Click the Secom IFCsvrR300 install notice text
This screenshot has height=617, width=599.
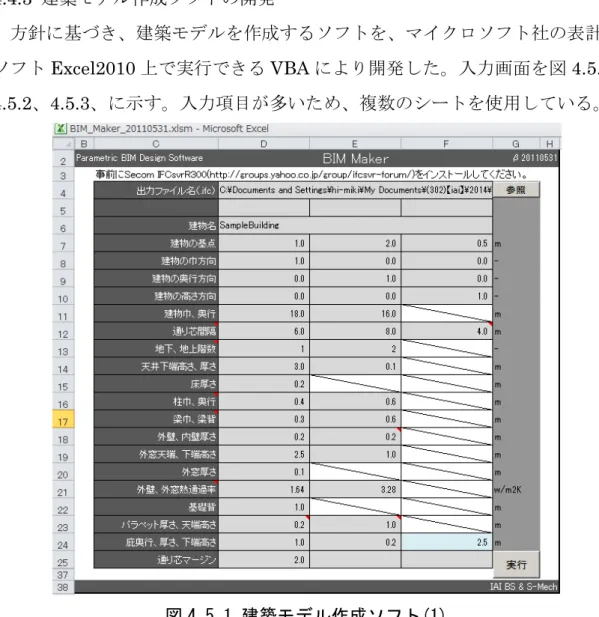click(x=311, y=174)
